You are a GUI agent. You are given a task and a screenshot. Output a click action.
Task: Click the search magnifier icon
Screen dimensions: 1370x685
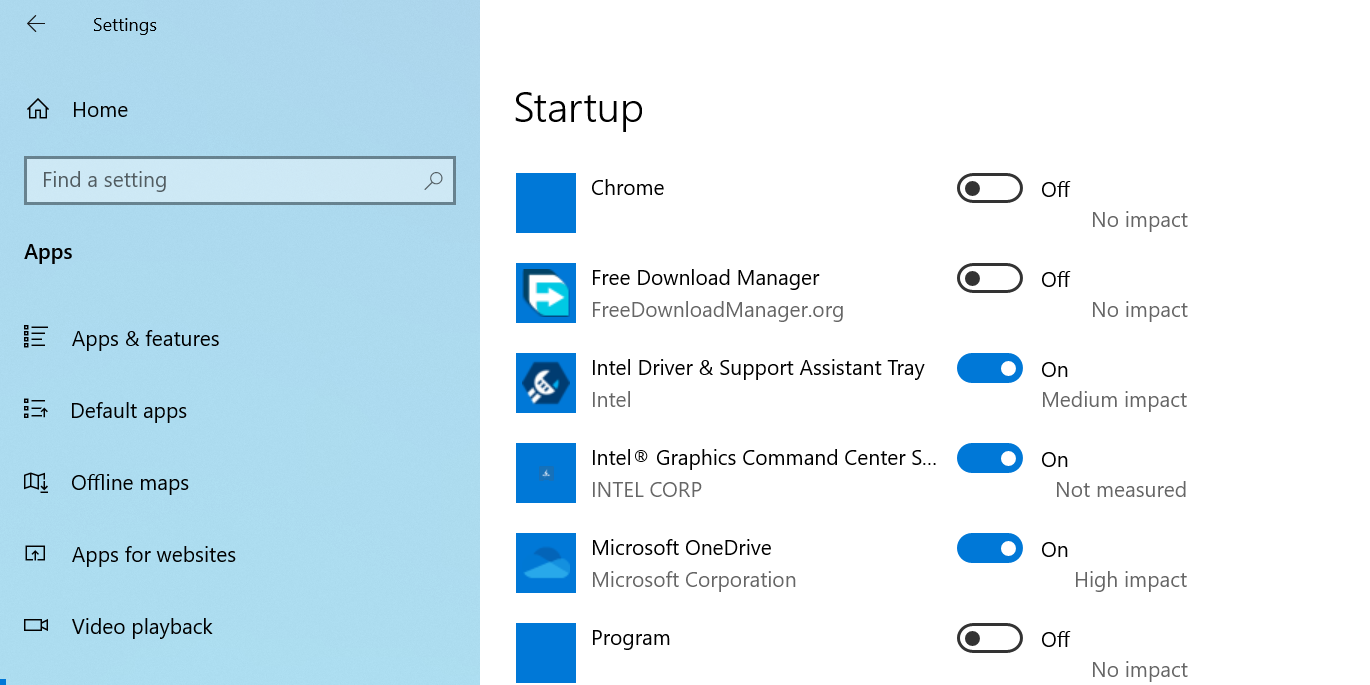(433, 180)
